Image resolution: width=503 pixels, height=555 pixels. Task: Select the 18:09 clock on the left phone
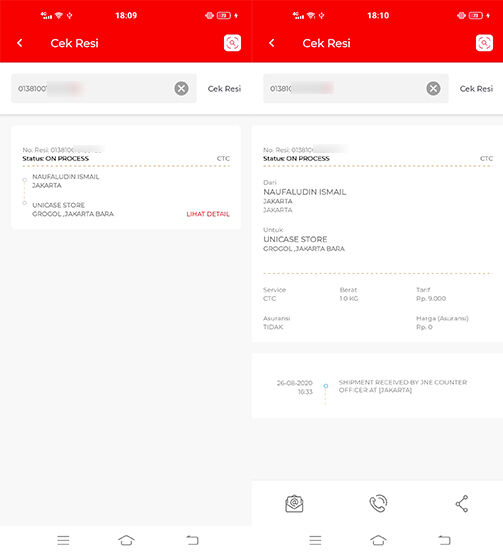(126, 15)
